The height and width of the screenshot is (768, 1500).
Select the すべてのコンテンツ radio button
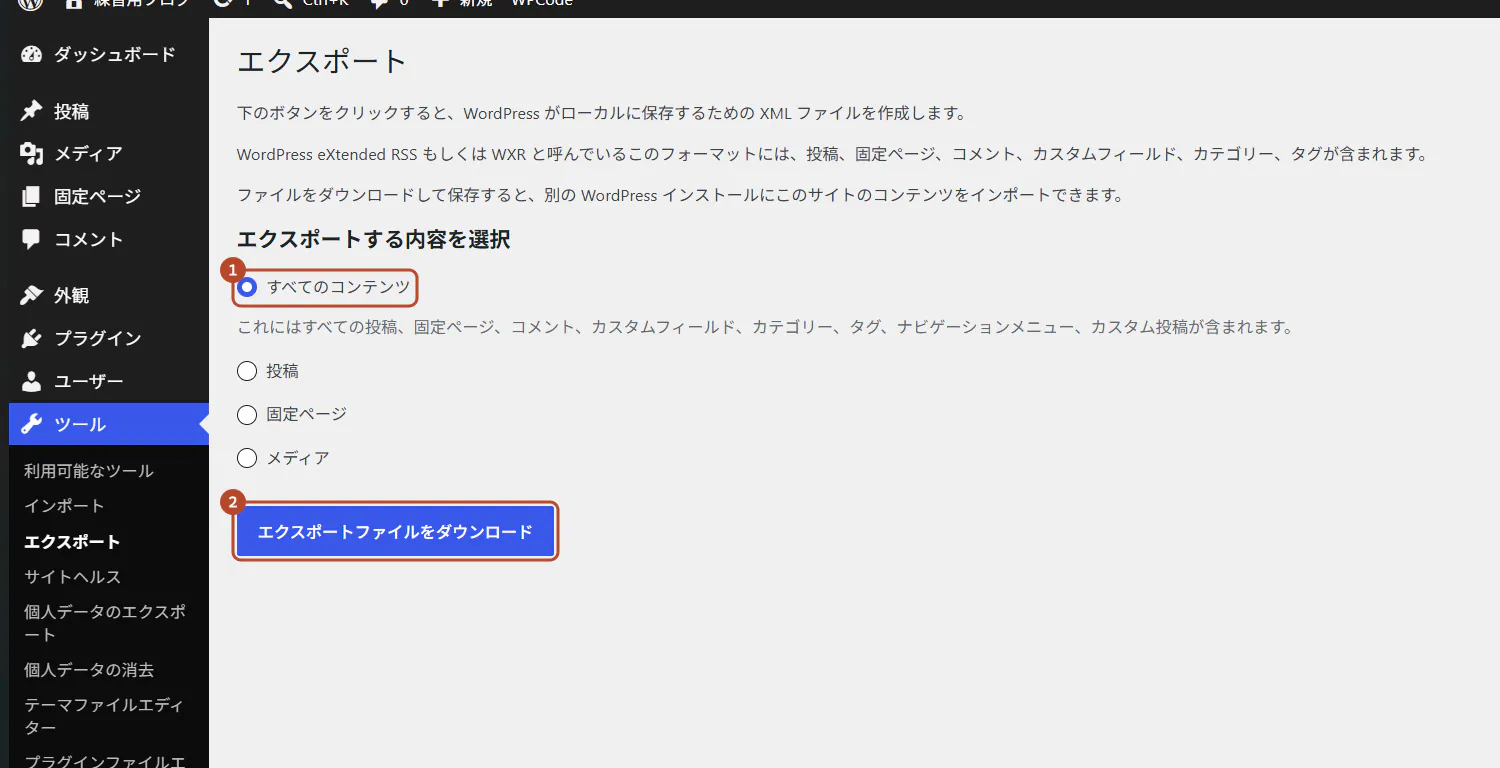247,288
